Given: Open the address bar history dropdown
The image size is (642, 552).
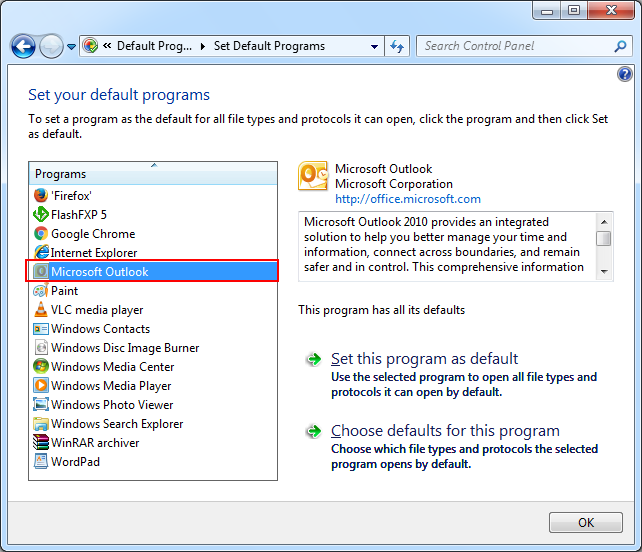Looking at the screenshot, I should (374, 46).
